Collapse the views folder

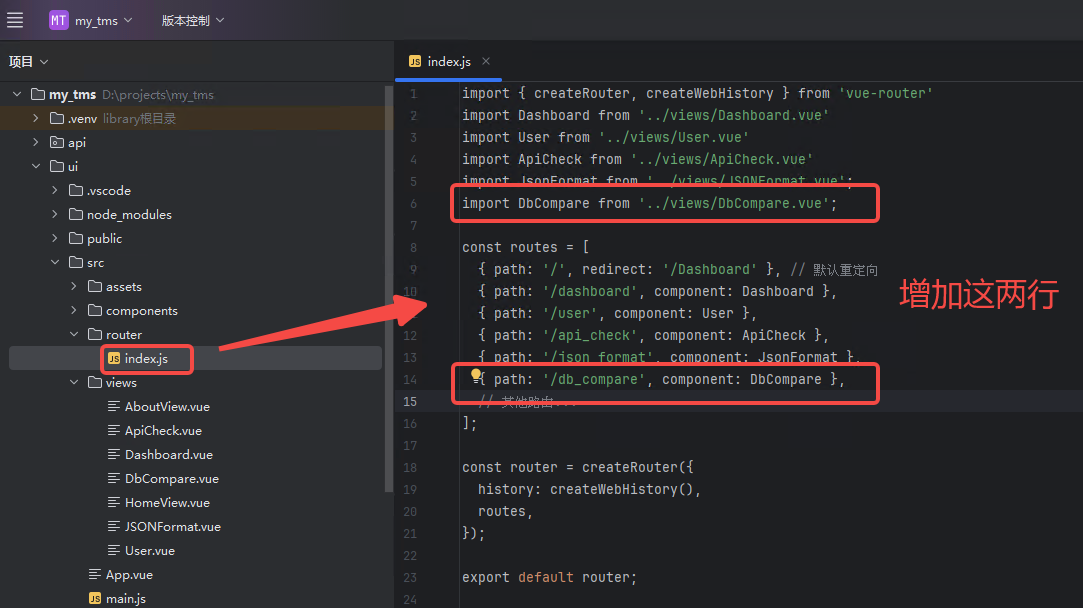(74, 383)
